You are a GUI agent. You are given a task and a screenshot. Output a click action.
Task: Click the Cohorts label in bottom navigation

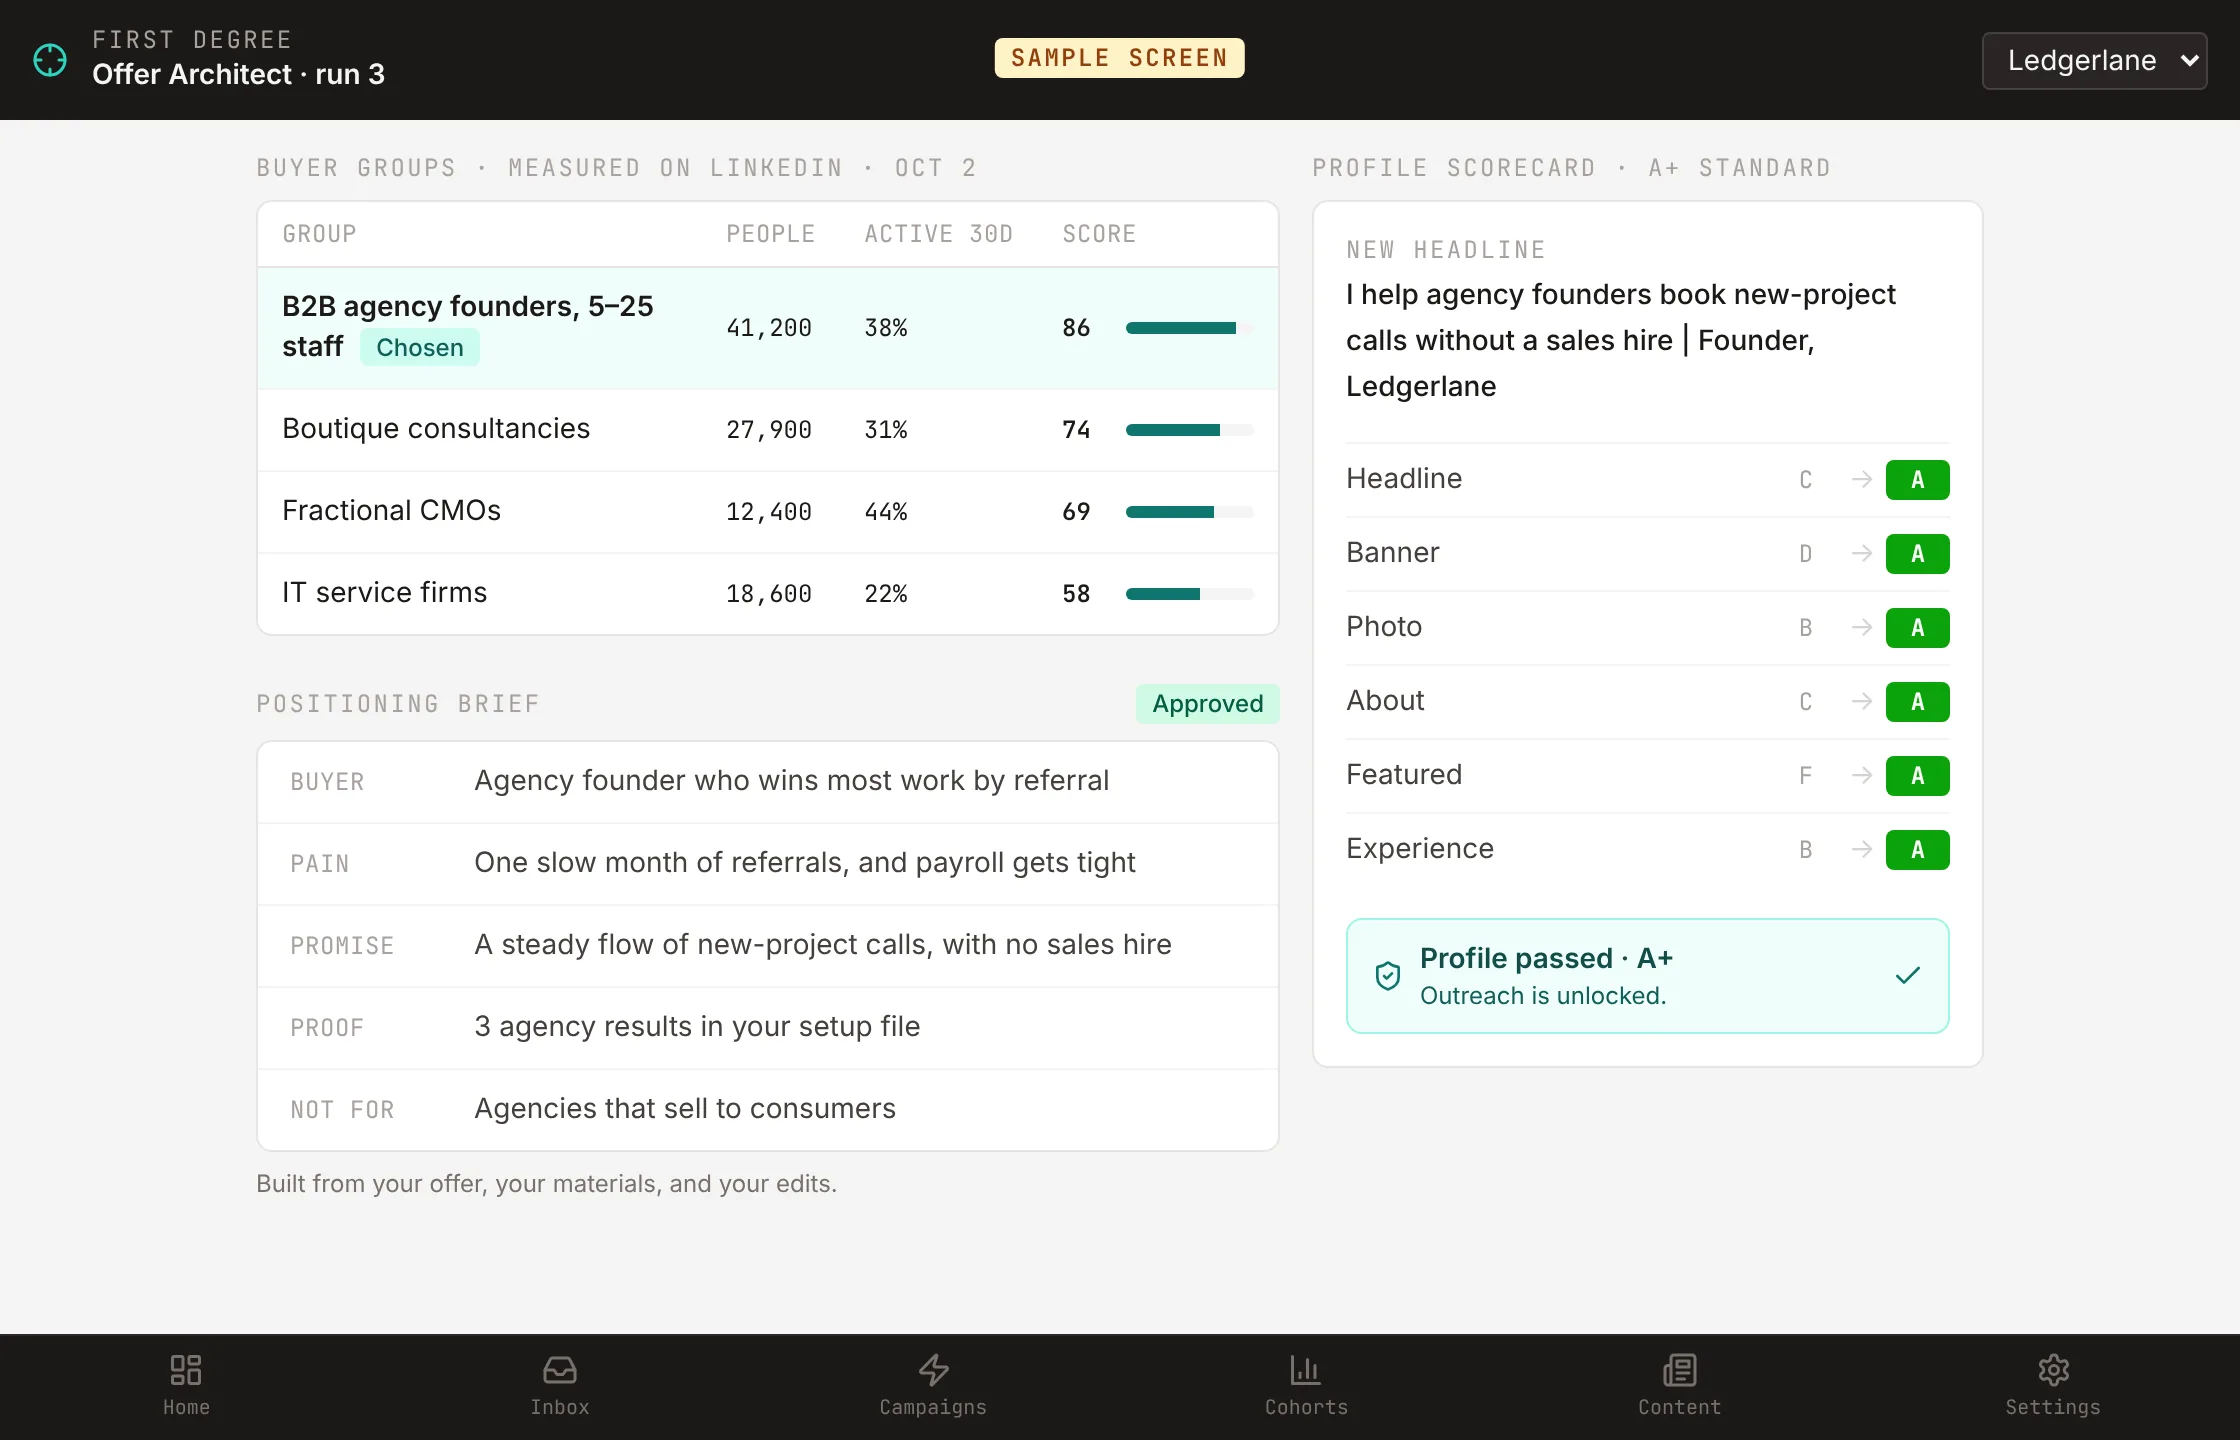[1306, 1407]
